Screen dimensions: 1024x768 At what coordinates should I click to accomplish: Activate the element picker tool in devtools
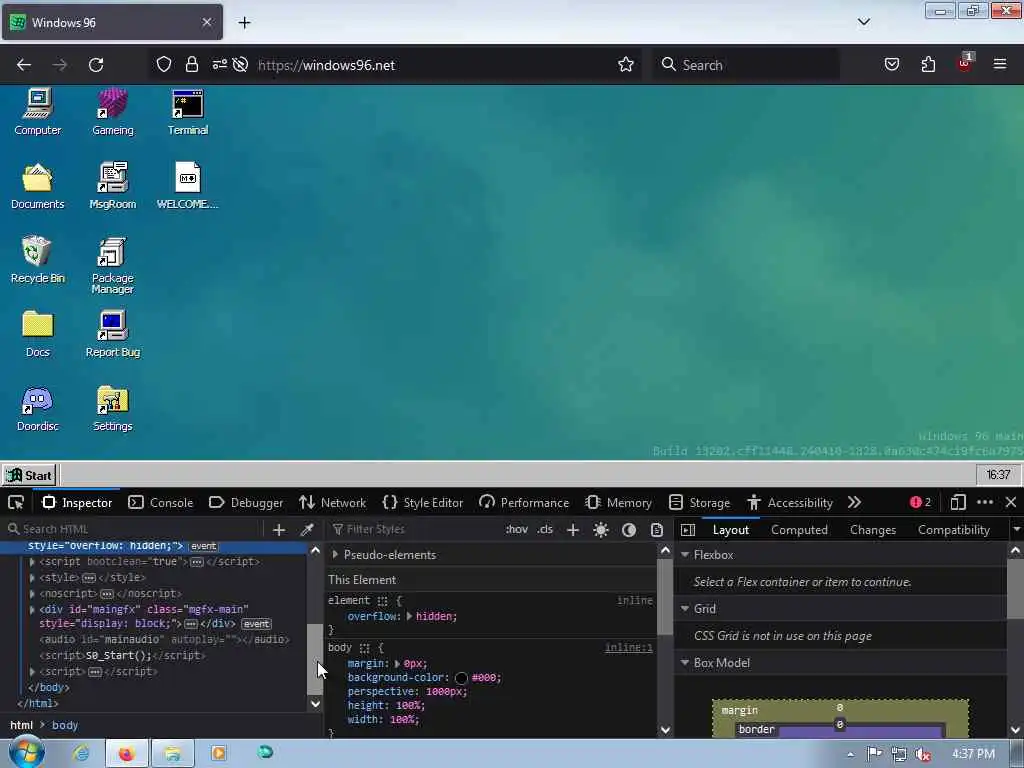coord(16,502)
